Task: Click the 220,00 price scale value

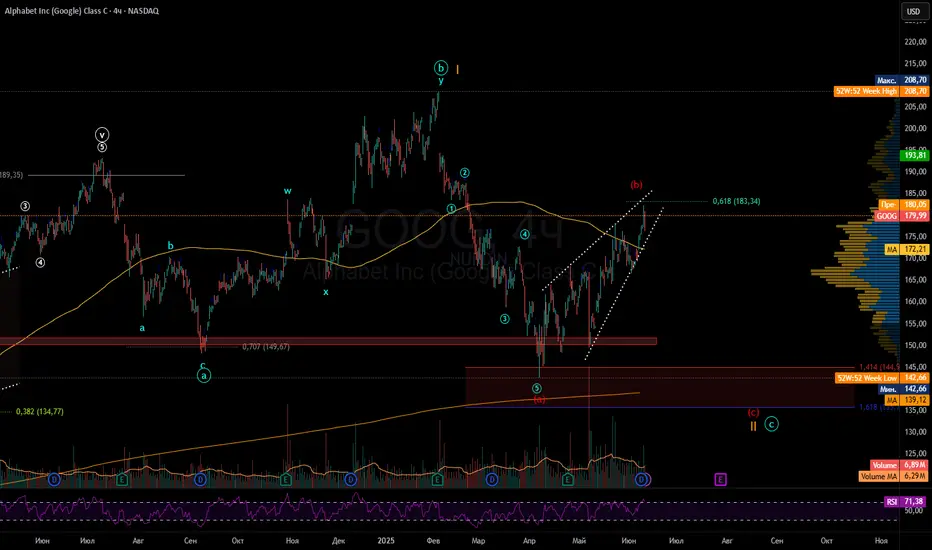Action: 915,42
